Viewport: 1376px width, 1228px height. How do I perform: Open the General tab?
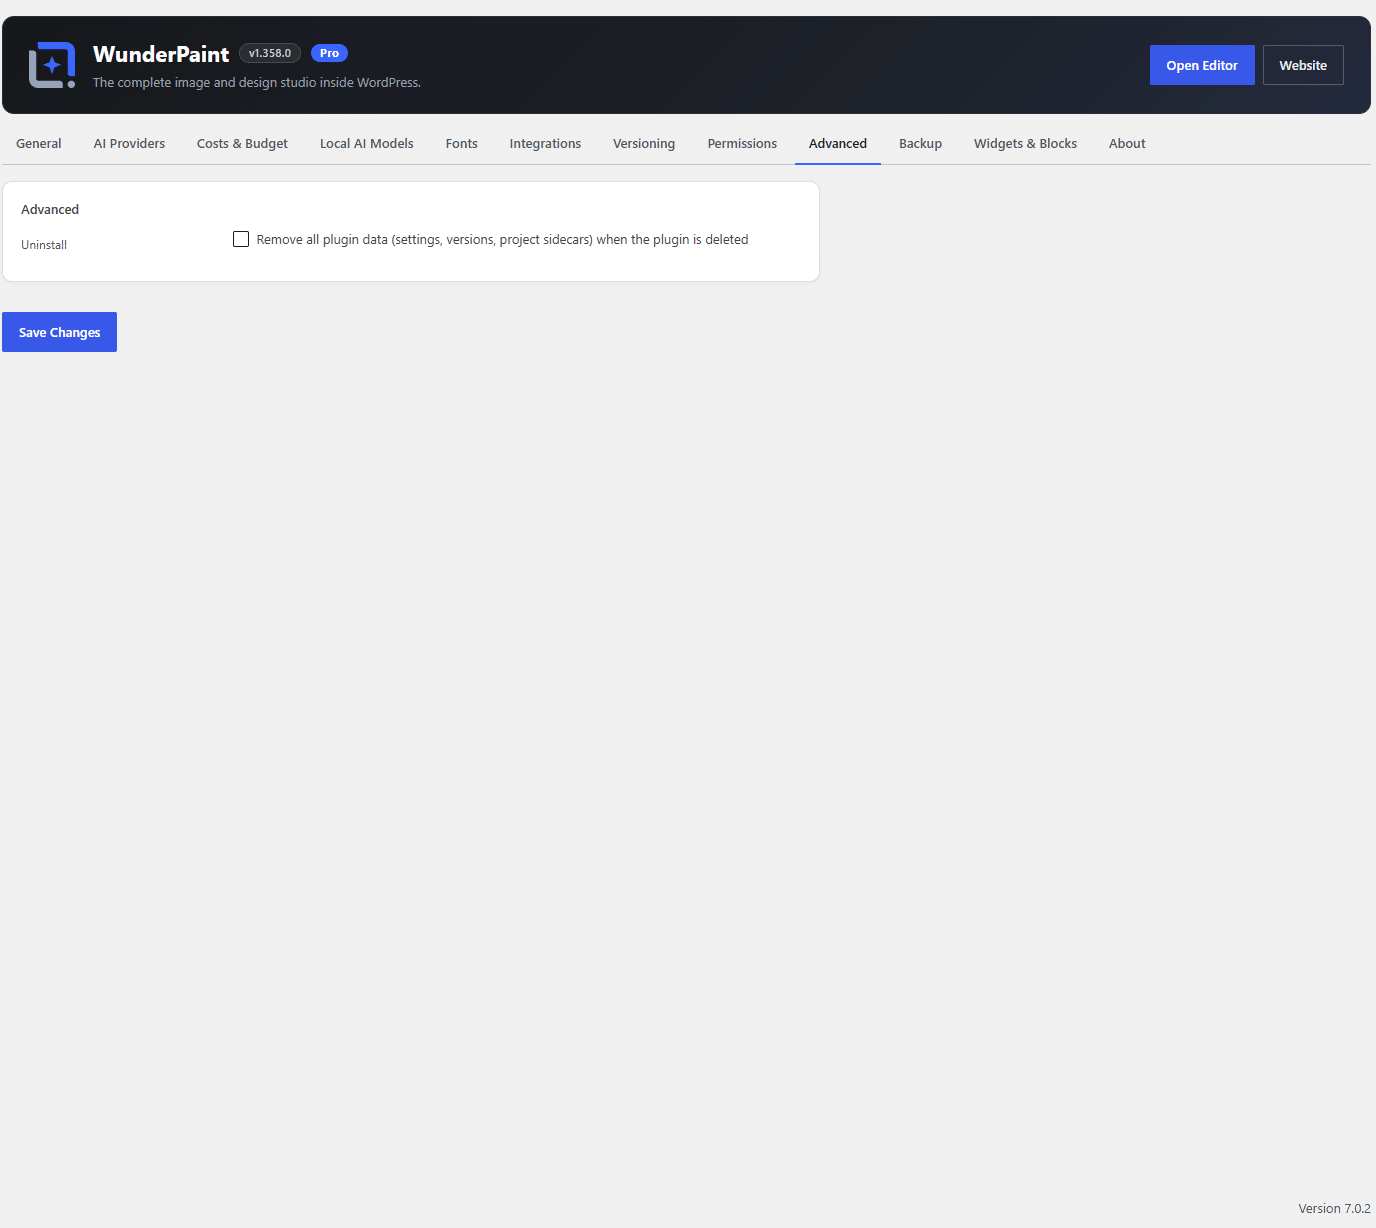click(39, 144)
